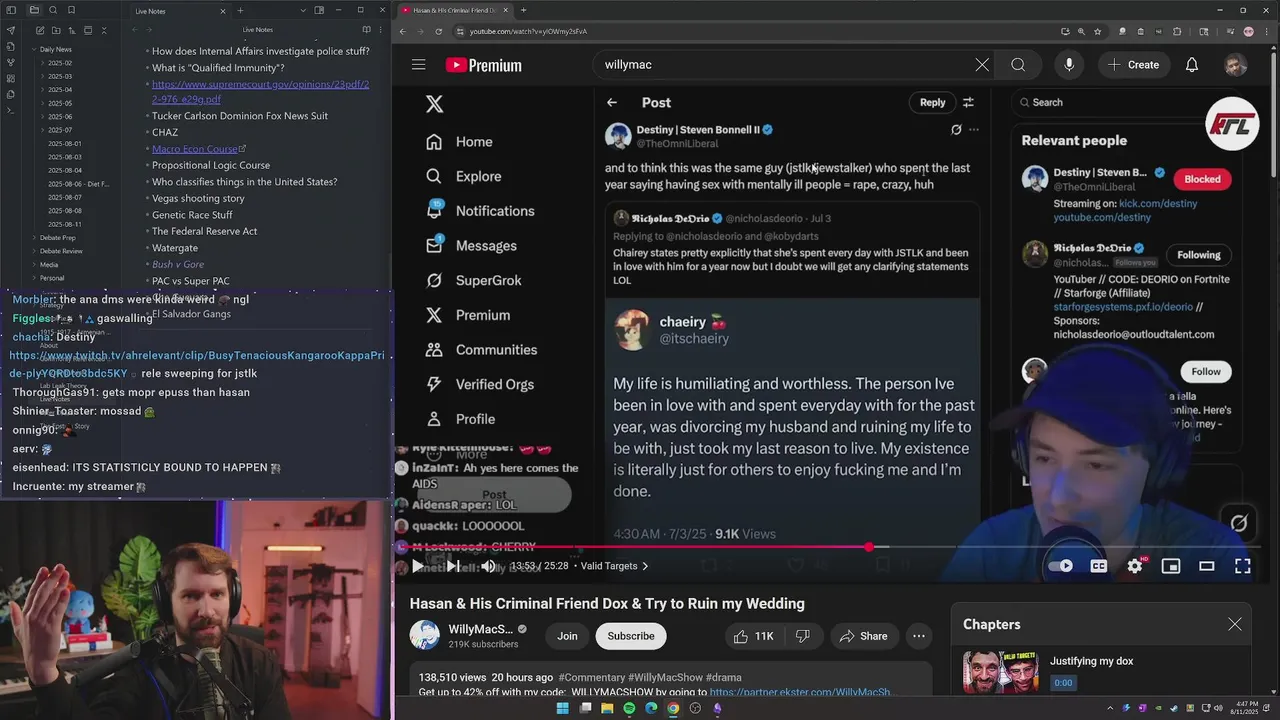The height and width of the screenshot is (720, 1280).
Task: Open the video player settings gear
Action: tap(1135, 566)
